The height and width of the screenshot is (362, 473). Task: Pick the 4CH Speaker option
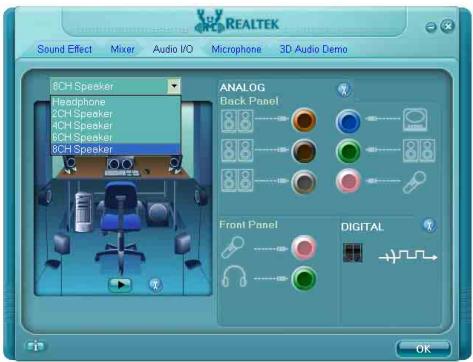point(115,125)
